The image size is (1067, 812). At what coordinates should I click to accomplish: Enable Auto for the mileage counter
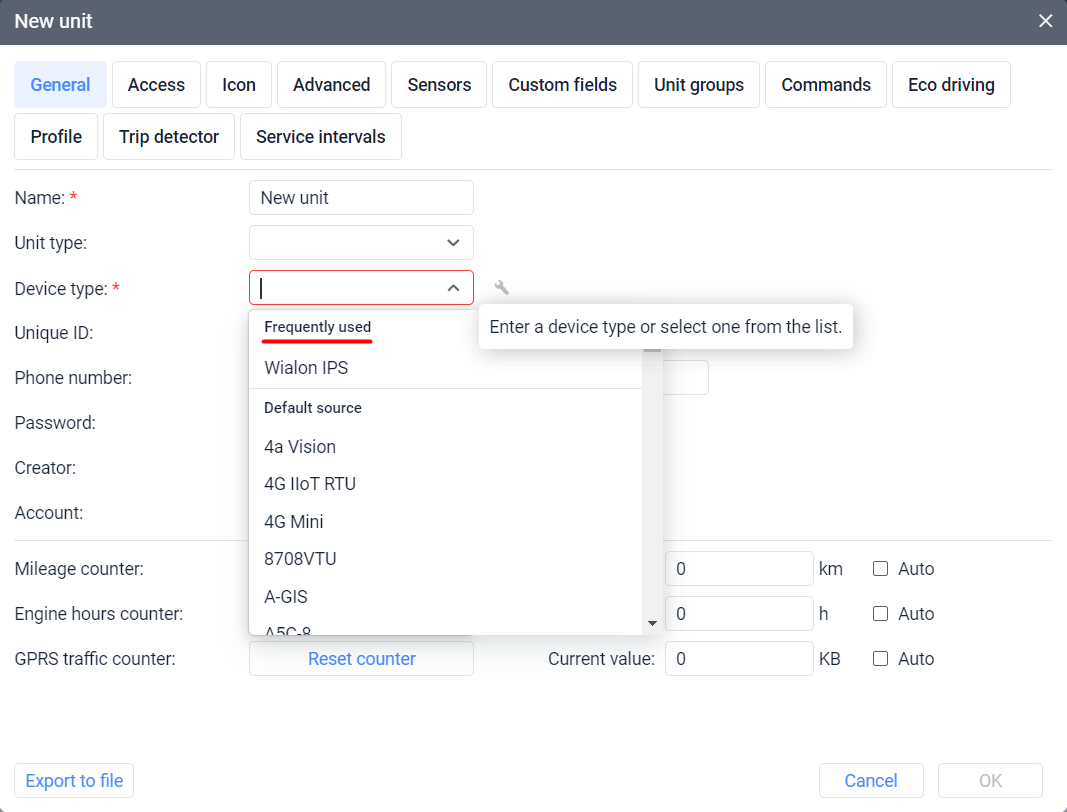(x=880, y=568)
